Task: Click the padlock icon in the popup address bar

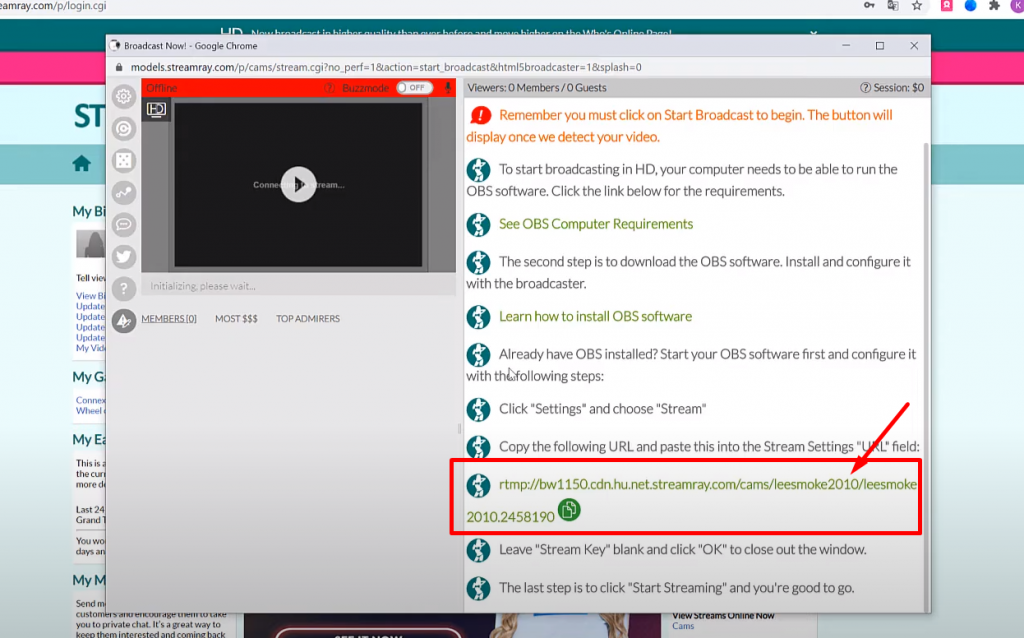Action: pyautogui.click(x=119, y=67)
